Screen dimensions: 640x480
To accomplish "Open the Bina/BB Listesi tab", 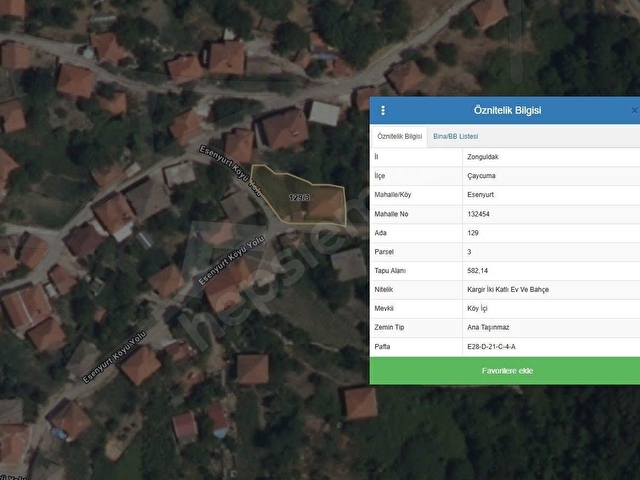I will click(456, 136).
